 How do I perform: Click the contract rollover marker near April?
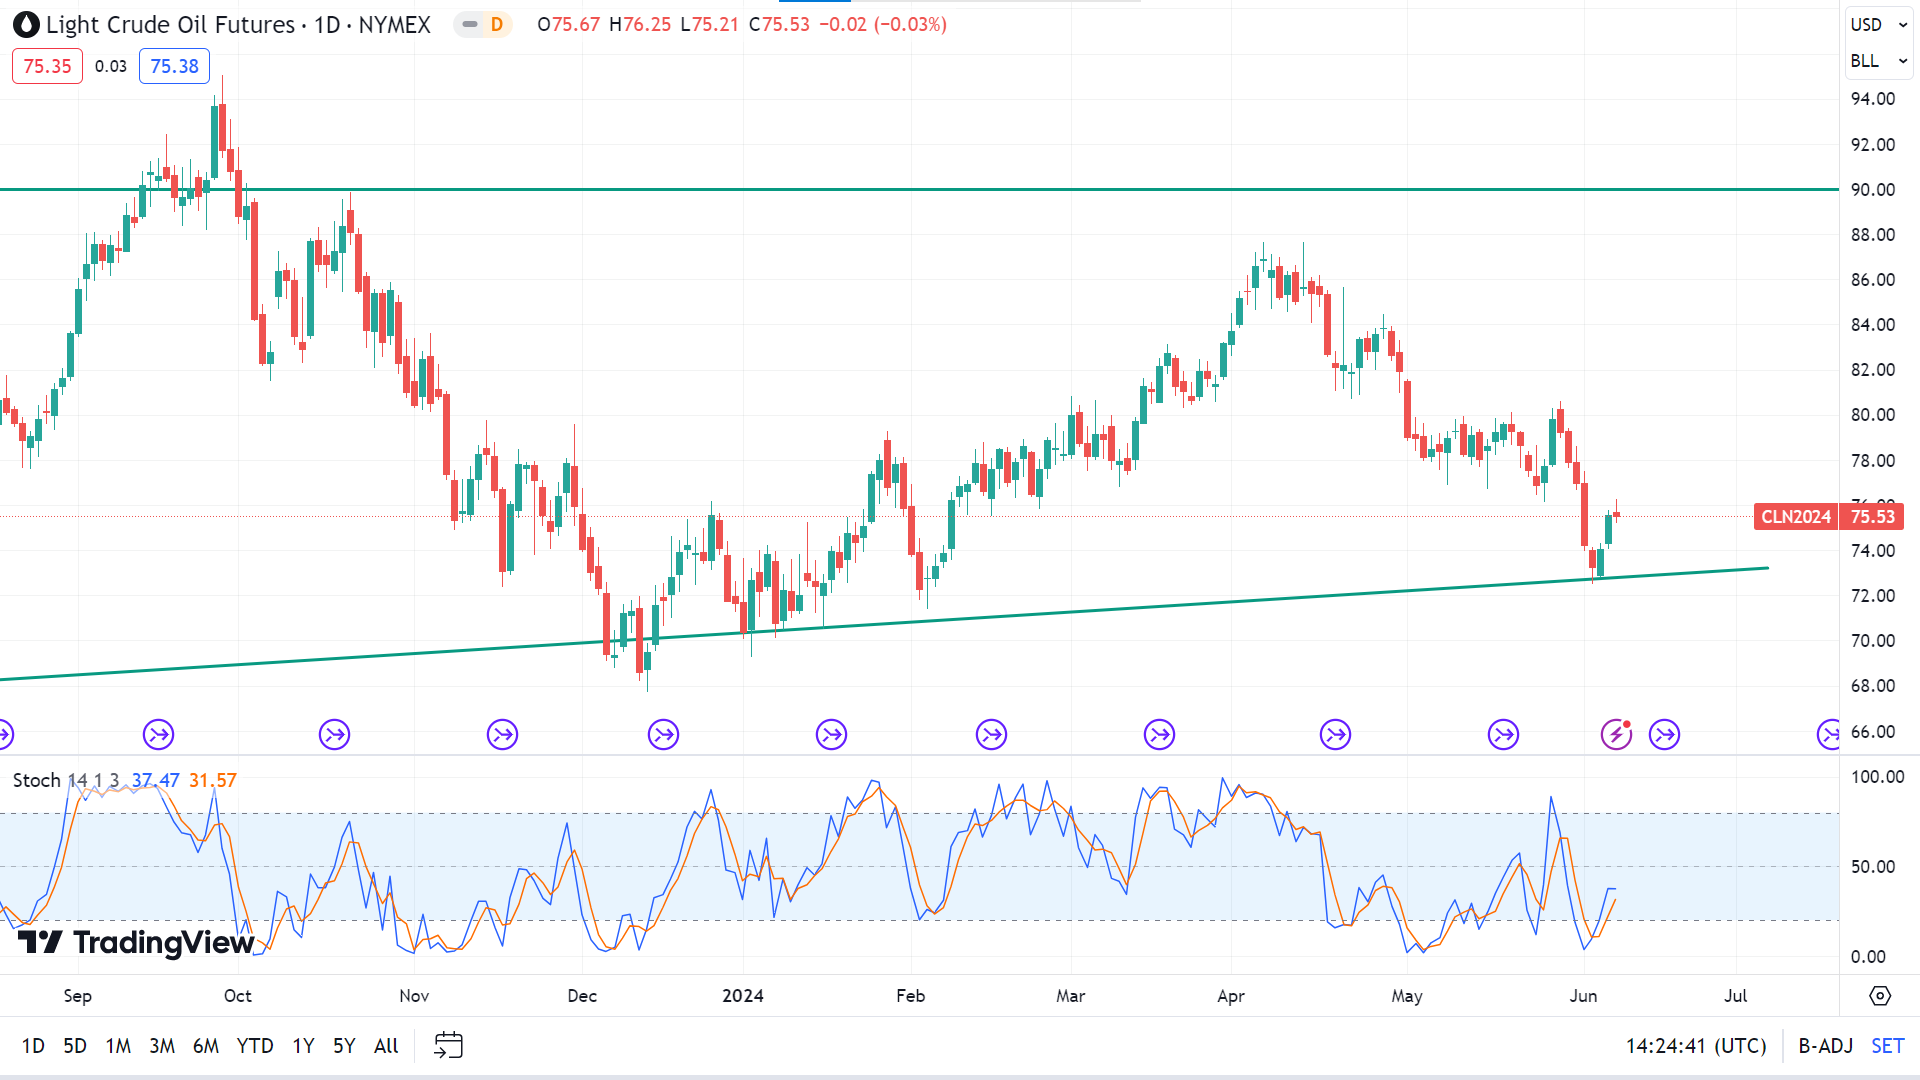click(1336, 735)
